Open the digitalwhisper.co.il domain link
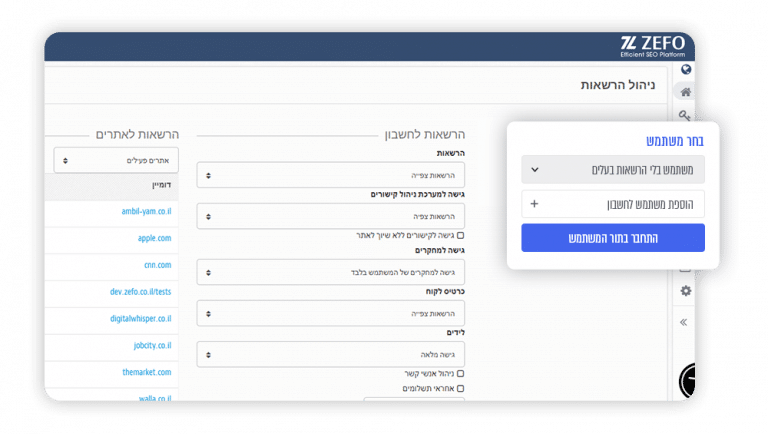Screen dimensions: 768x434 [141, 318]
